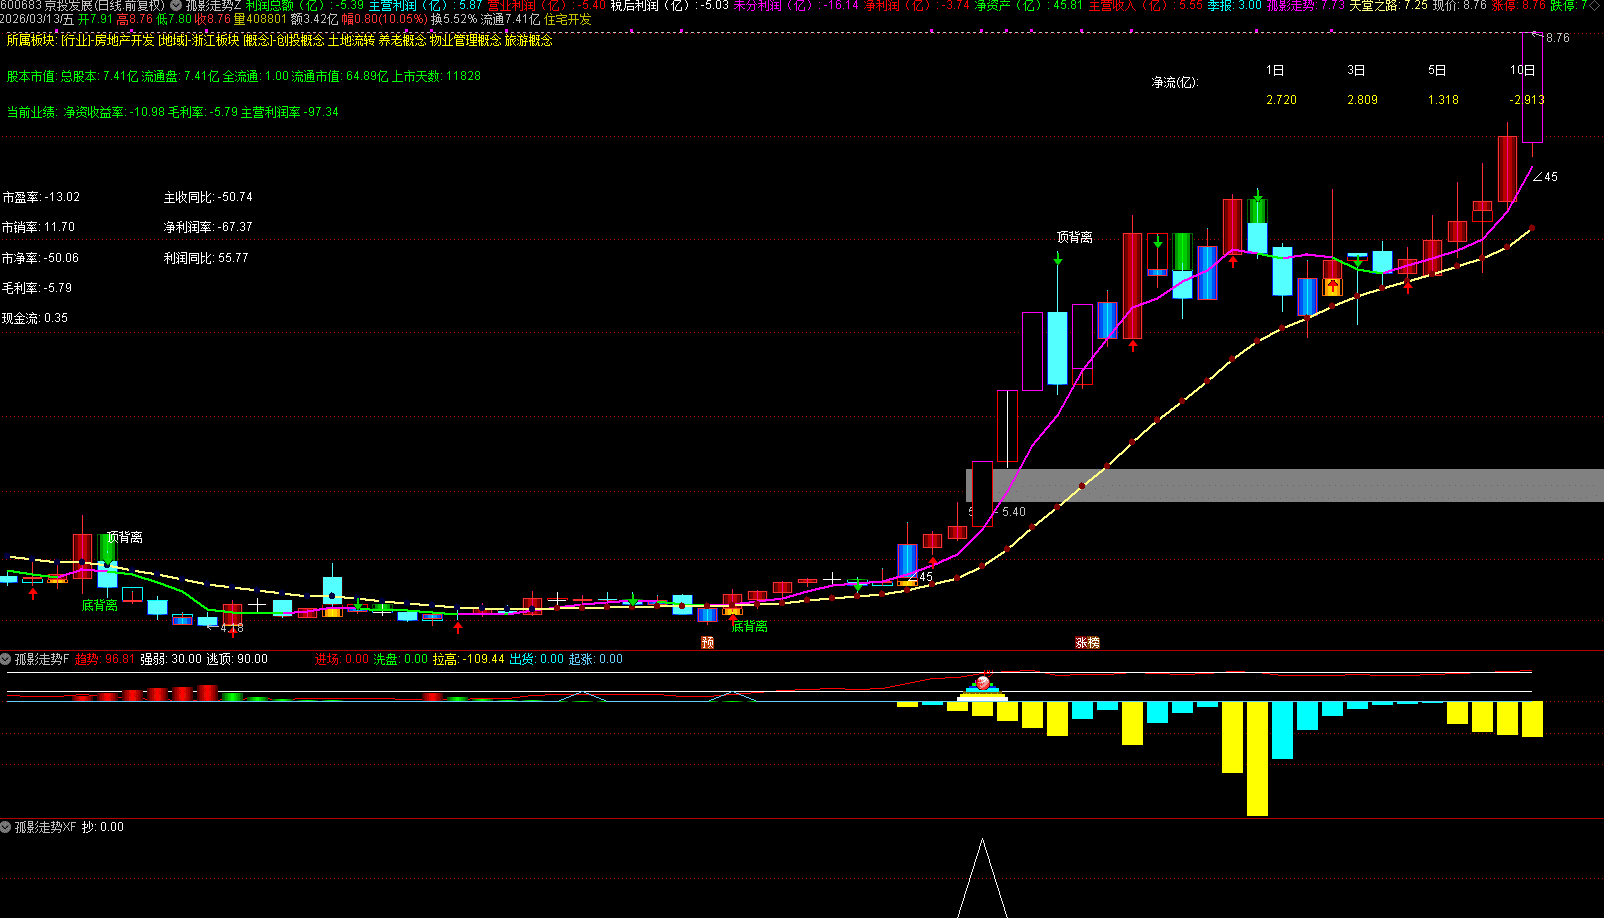Click the 住宅开发 sector label

567,19
